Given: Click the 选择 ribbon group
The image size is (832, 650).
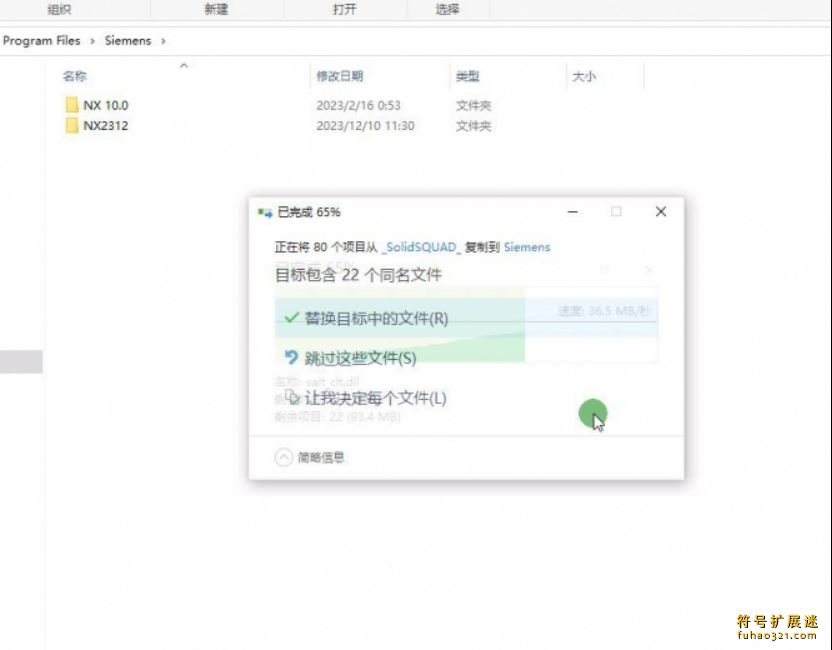Looking at the screenshot, I should (447, 9).
